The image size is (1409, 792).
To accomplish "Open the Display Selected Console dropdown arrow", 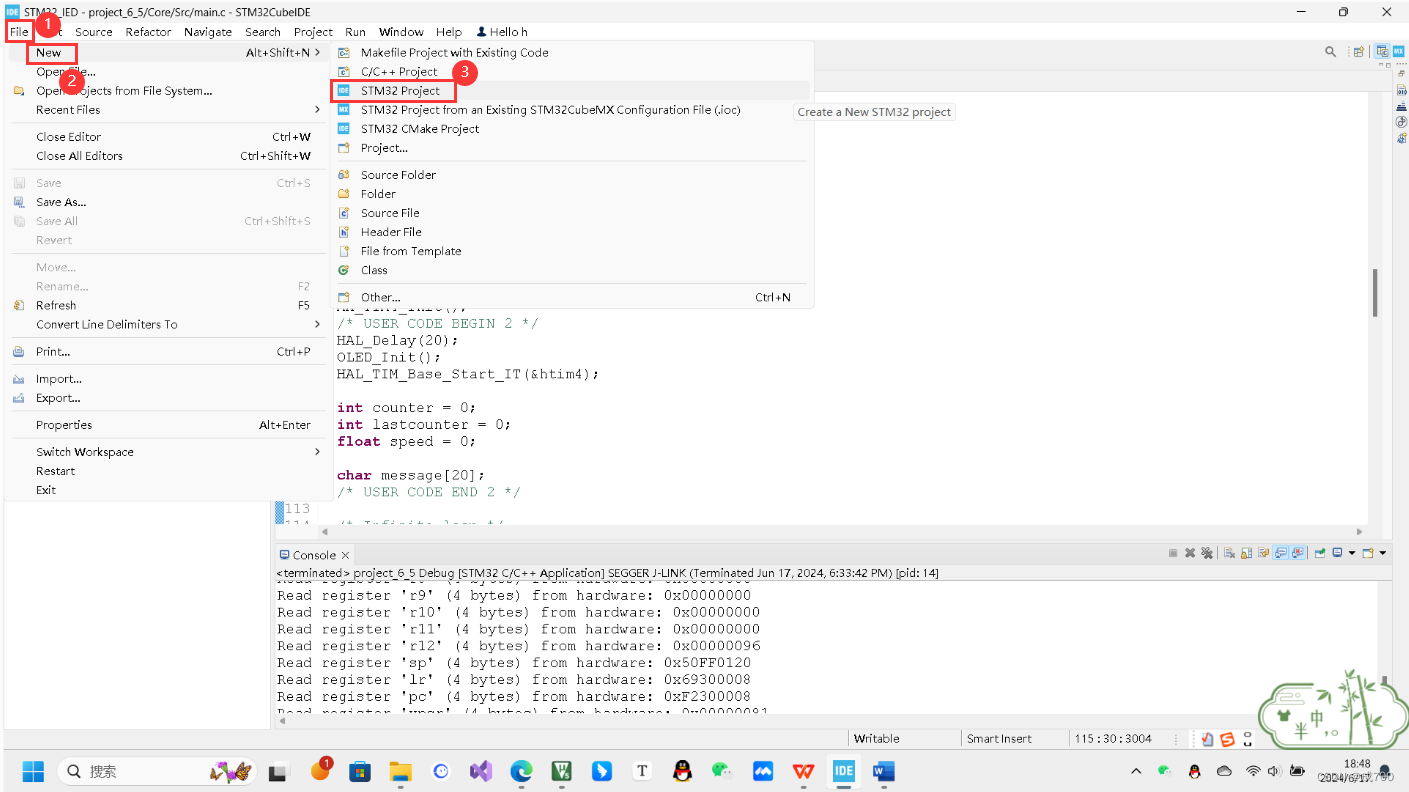I will [1352, 553].
